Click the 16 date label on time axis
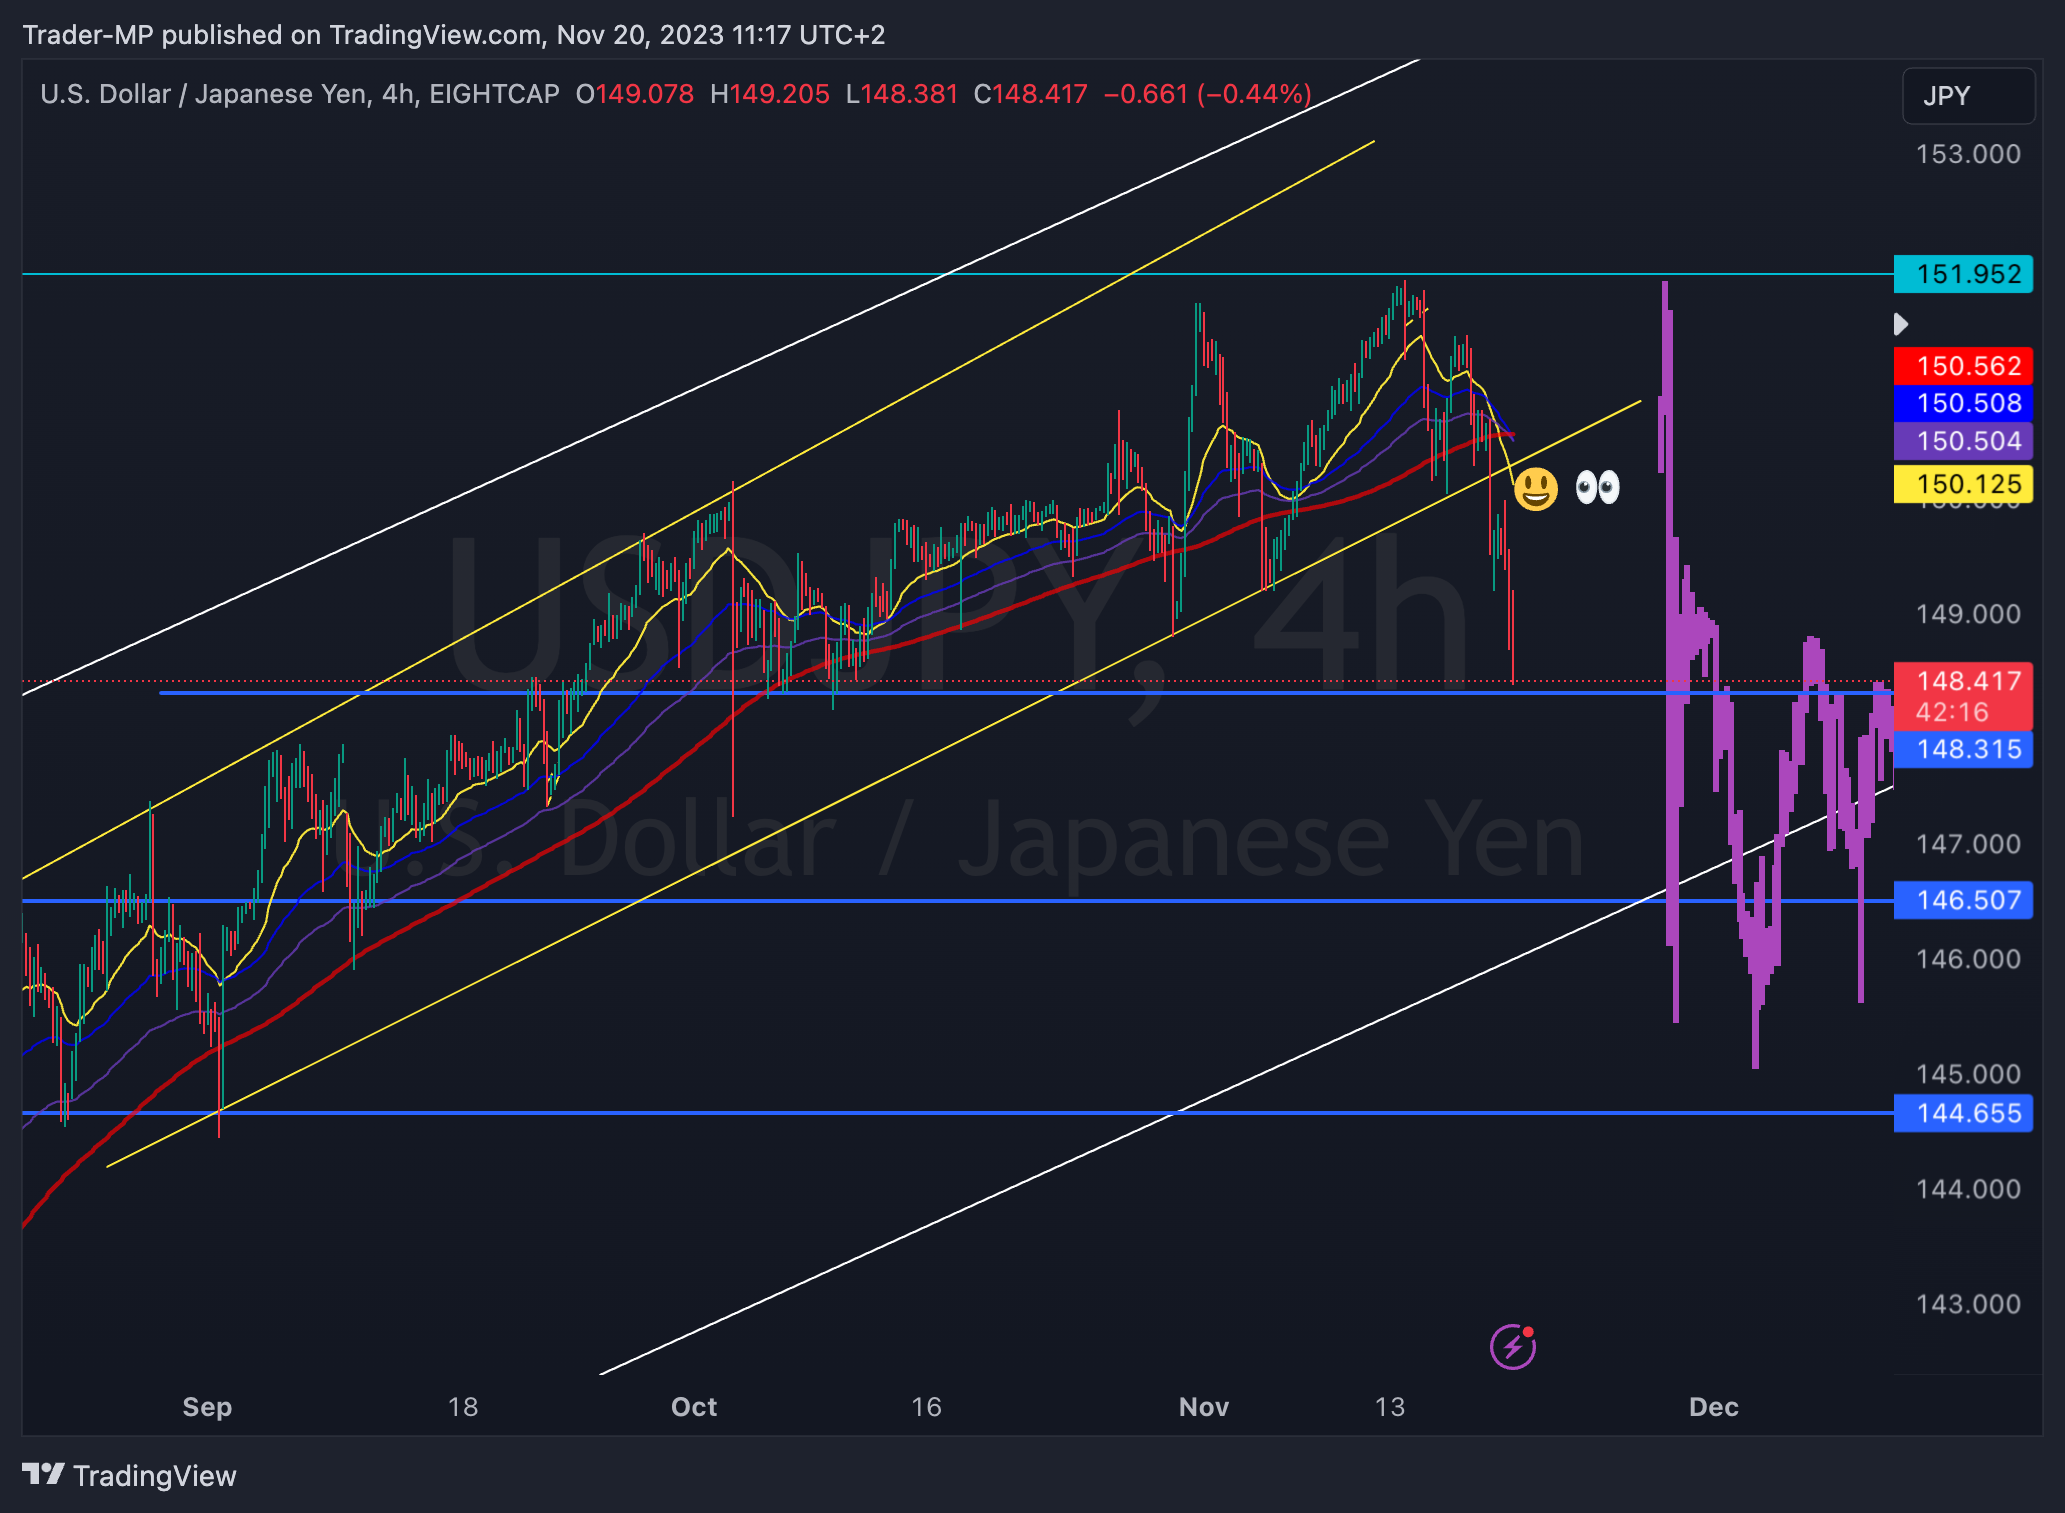 [x=927, y=1407]
